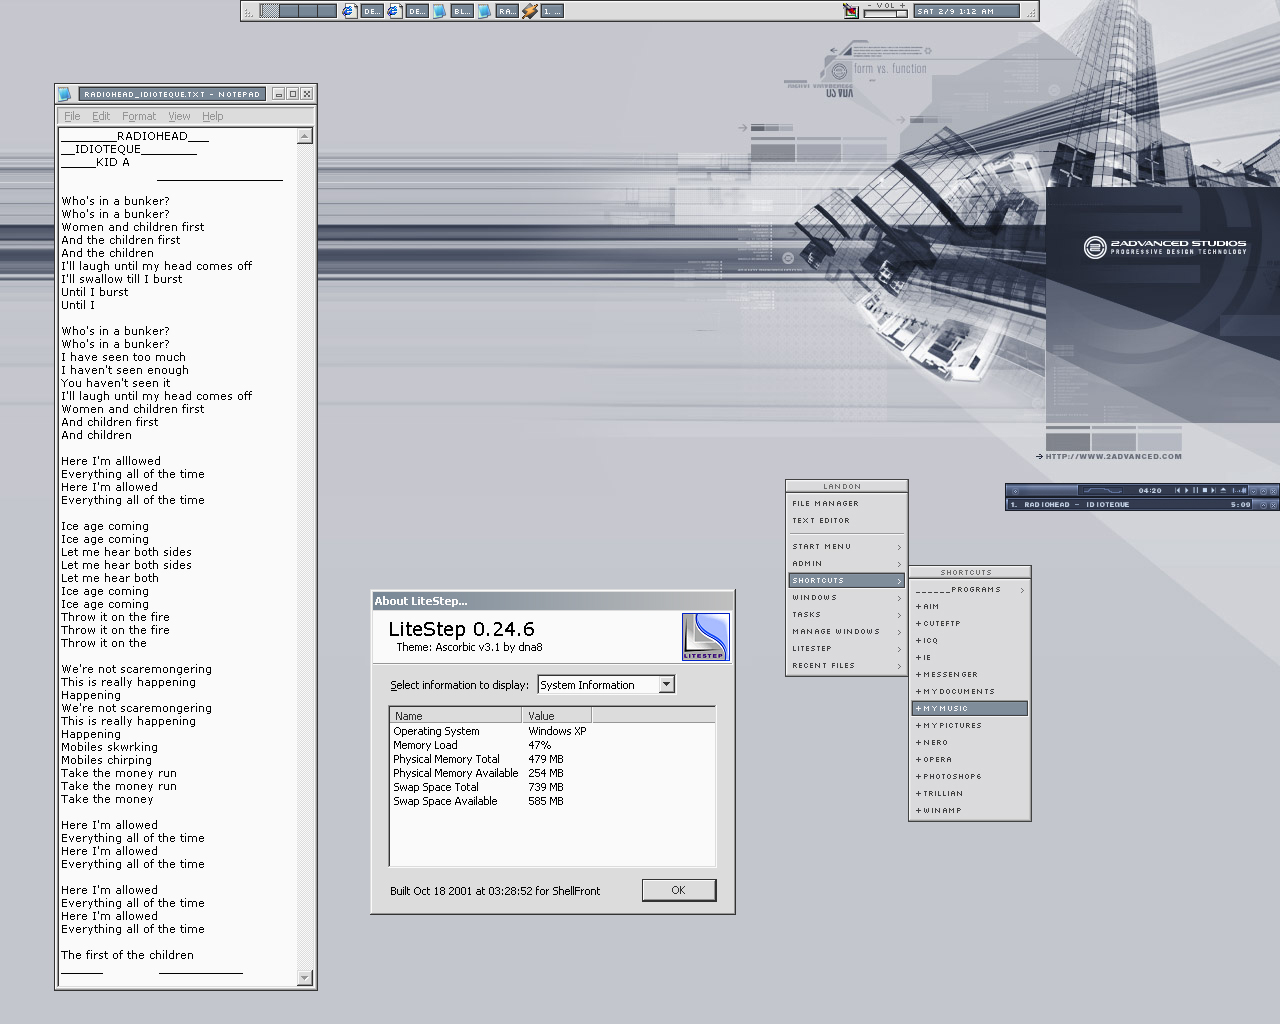
Task: Click Notepad scrollbar down arrow
Action: [x=305, y=978]
